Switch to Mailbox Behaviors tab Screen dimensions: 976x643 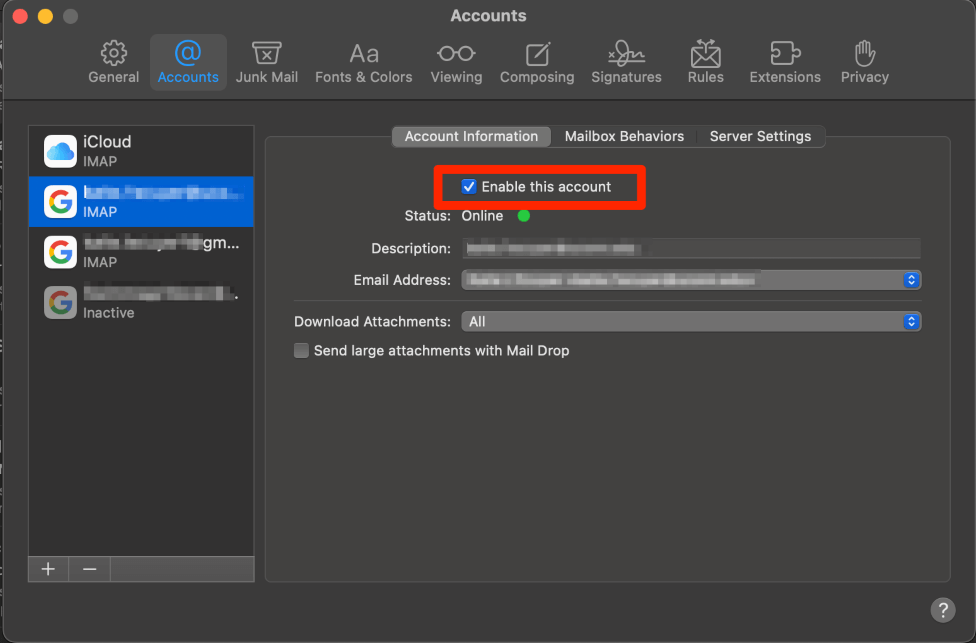pos(624,137)
